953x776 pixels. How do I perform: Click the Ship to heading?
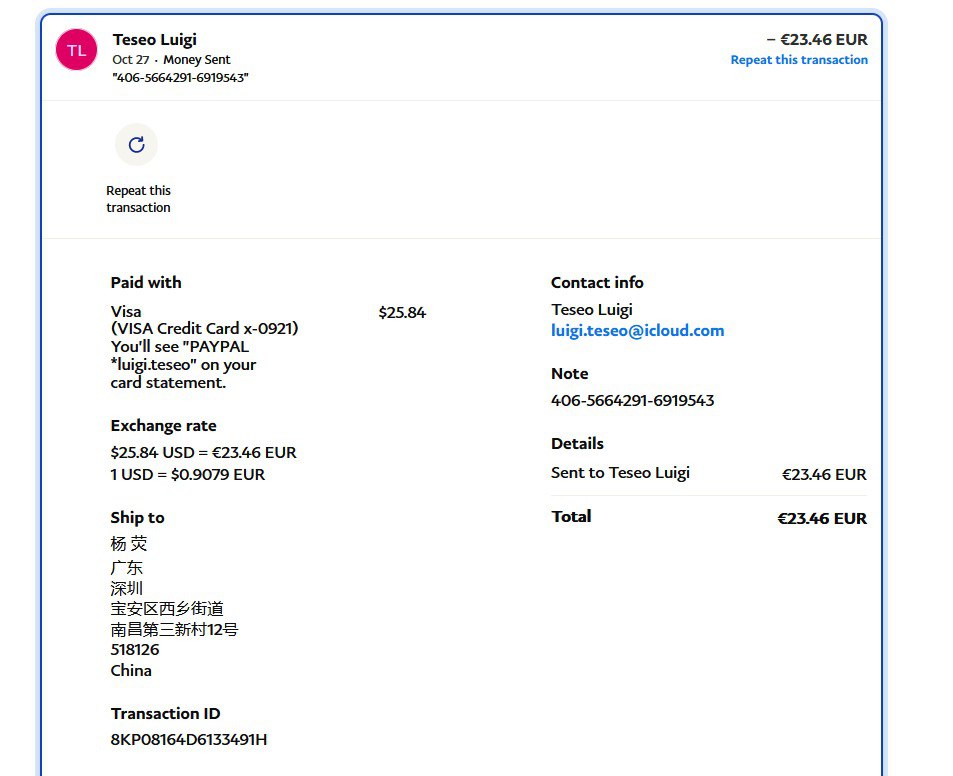(137, 518)
